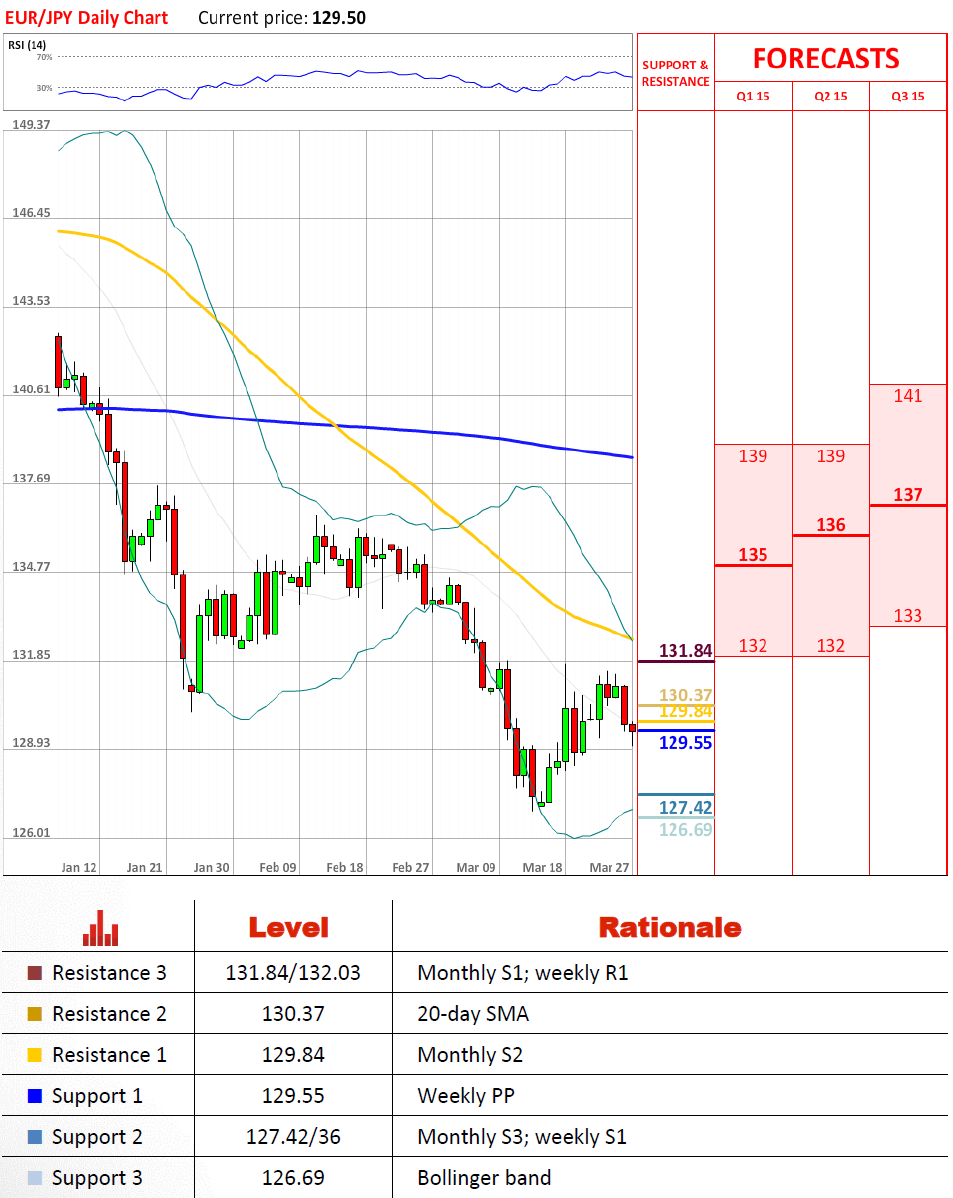Click the 129.55 support level marker
The height and width of the screenshot is (1198, 953).
tap(686, 743)
